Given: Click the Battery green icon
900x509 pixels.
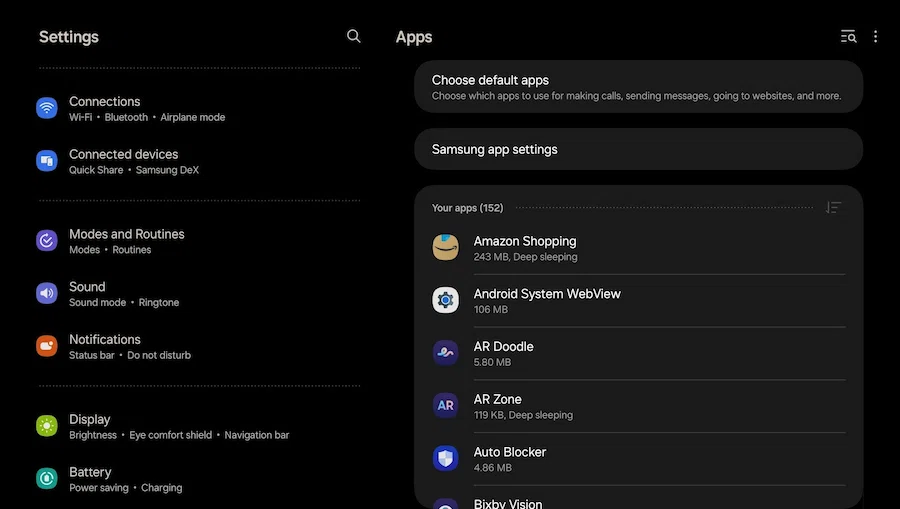Looking at the screenshot, I should (x=47, y=478).
